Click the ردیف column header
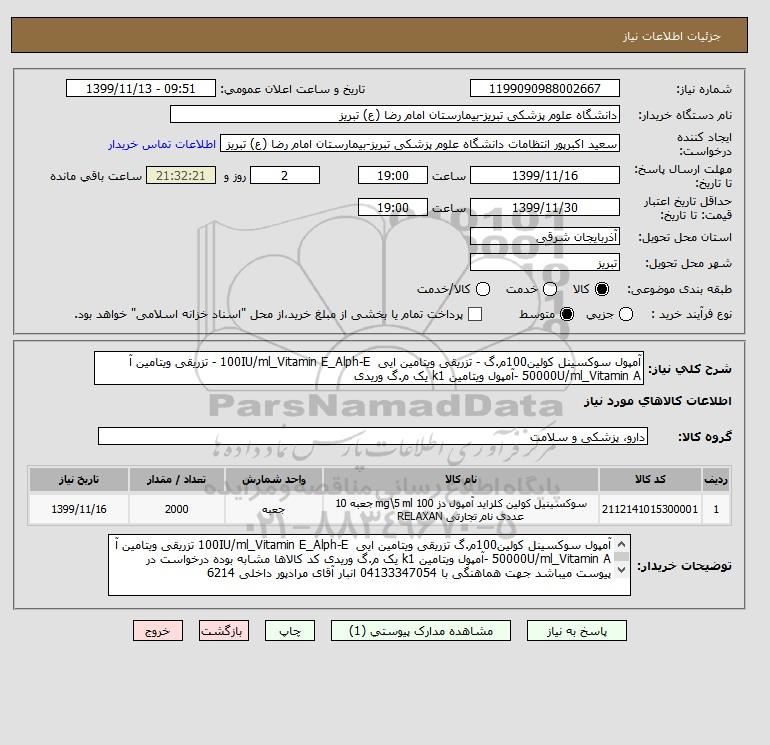This screenshot has height=745, width=770. (x=716, y=479)
